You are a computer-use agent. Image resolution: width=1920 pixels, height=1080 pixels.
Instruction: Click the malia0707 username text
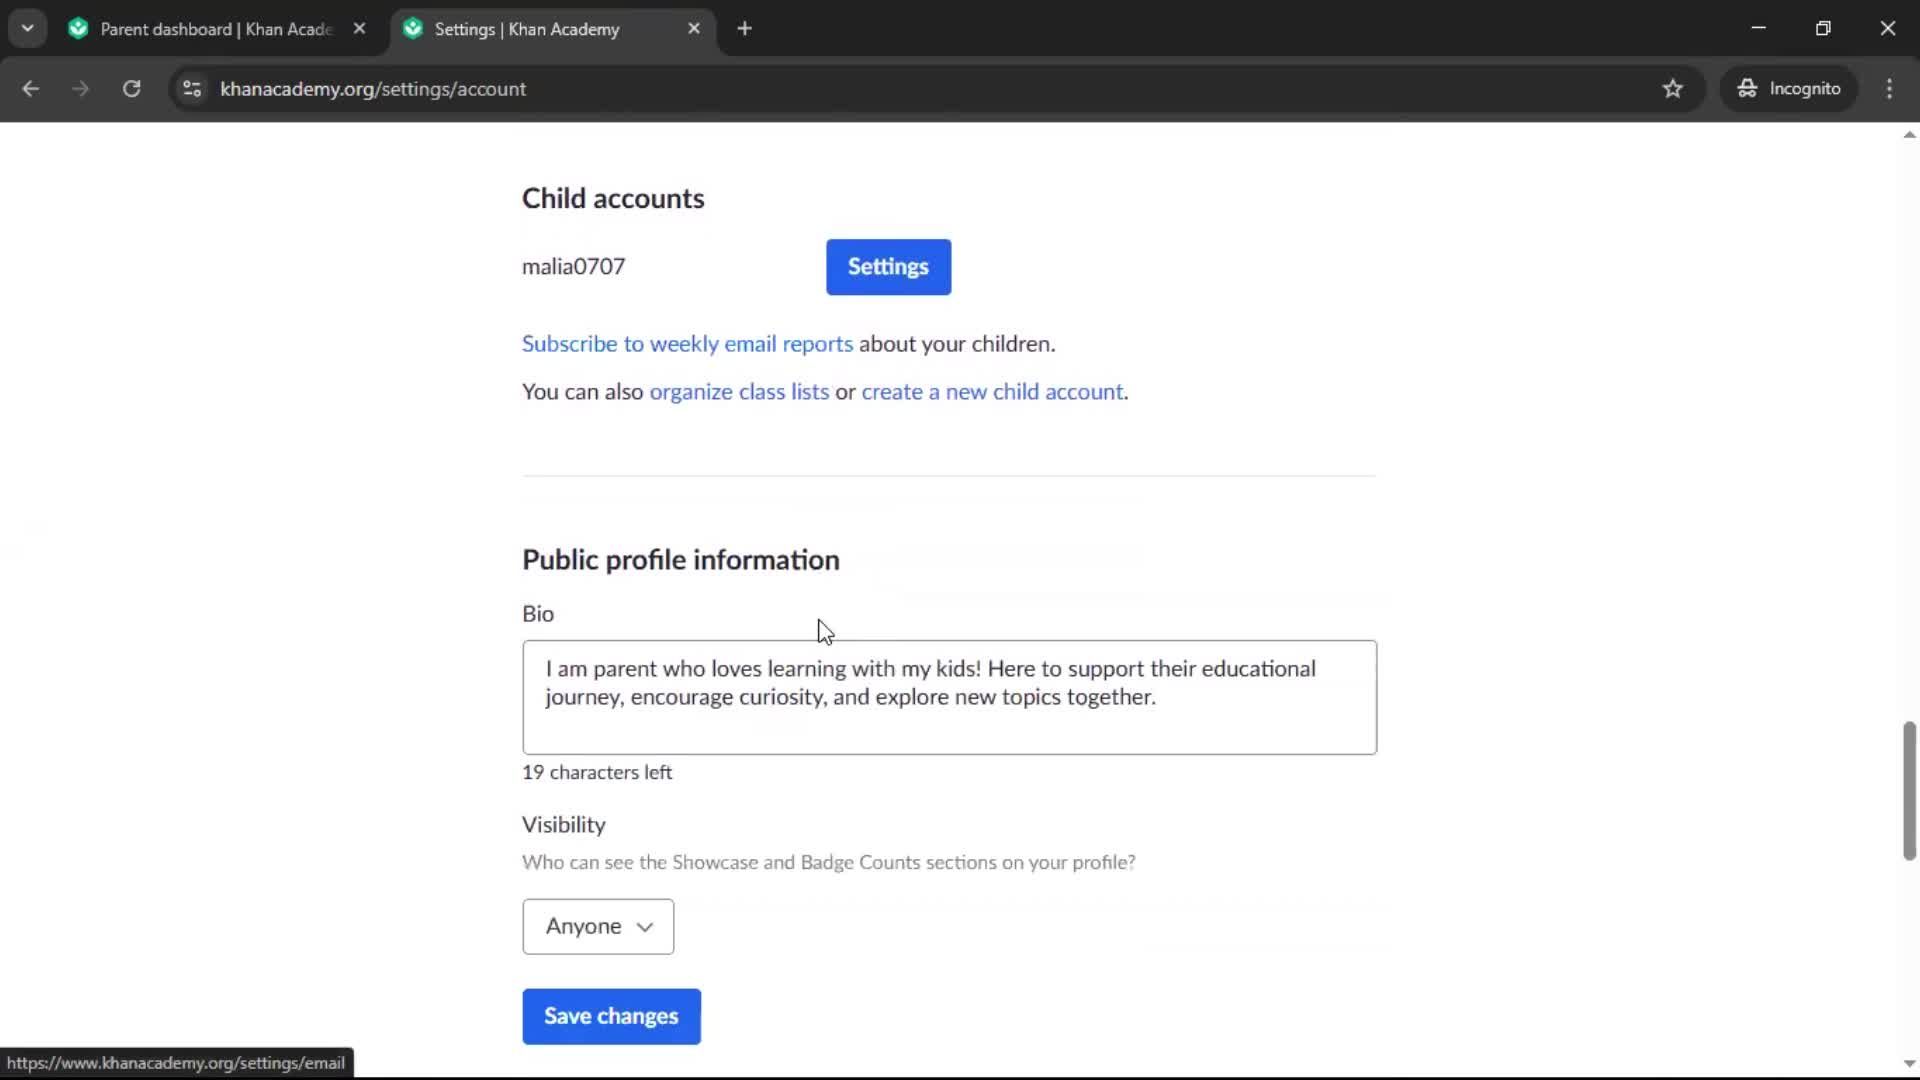click(573, 267)
